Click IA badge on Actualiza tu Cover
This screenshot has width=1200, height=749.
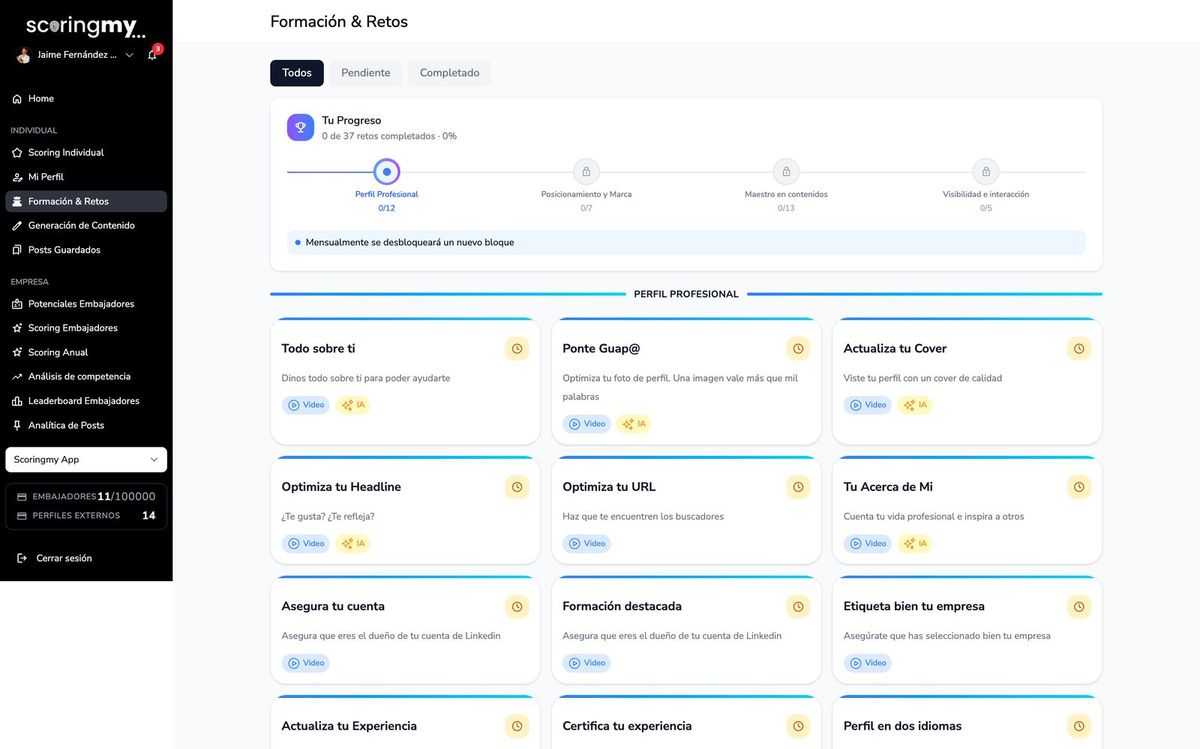(915, 405)
